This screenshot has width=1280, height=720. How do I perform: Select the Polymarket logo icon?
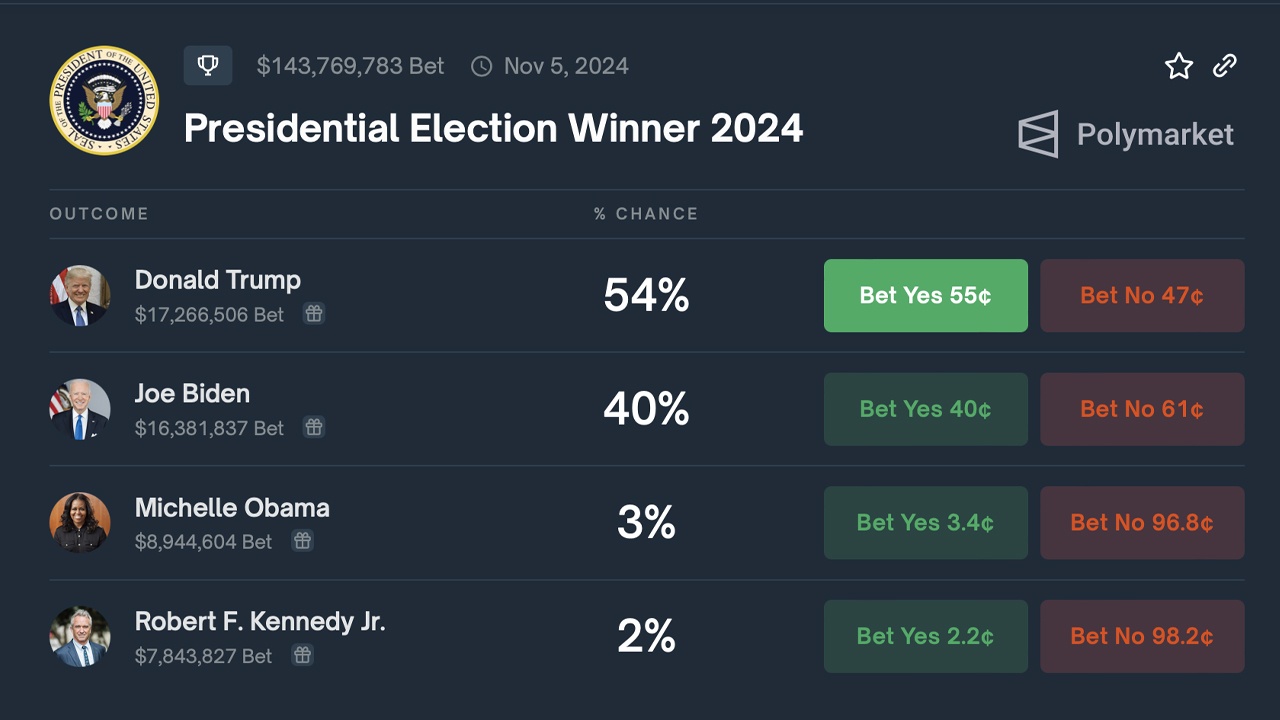(1038, 133)
